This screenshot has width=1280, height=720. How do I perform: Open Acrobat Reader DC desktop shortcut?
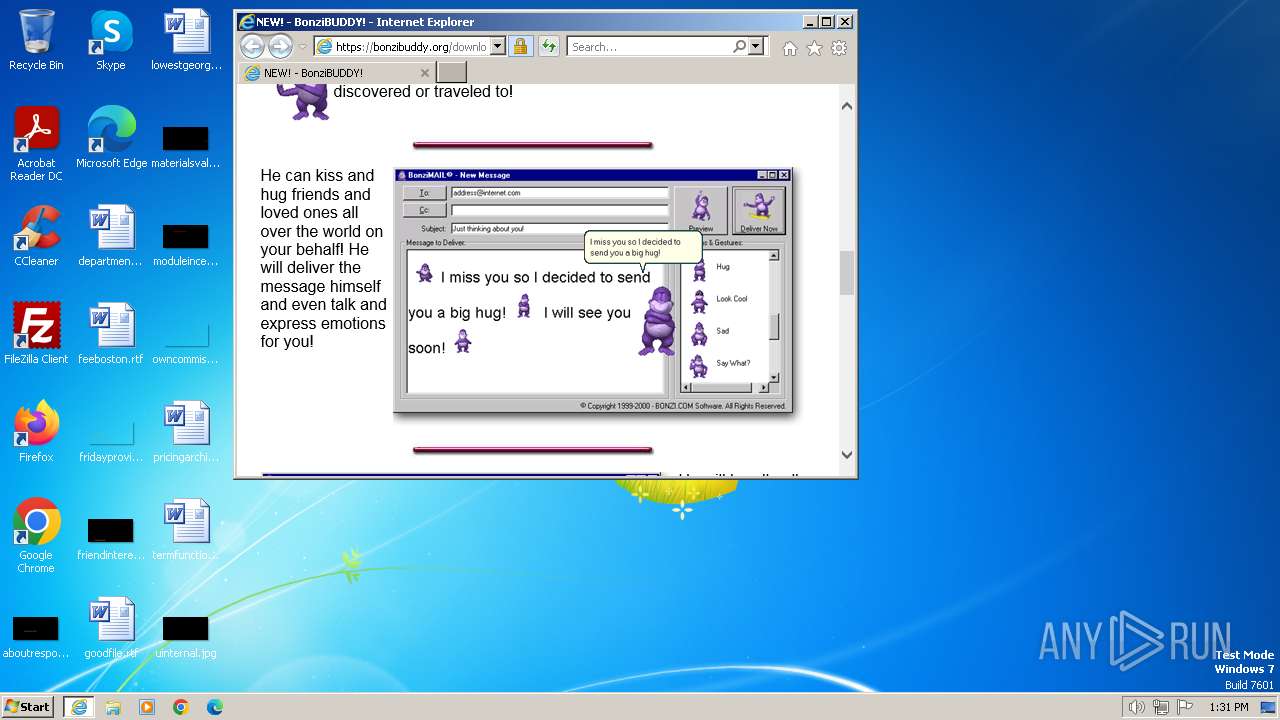[36, 144]
